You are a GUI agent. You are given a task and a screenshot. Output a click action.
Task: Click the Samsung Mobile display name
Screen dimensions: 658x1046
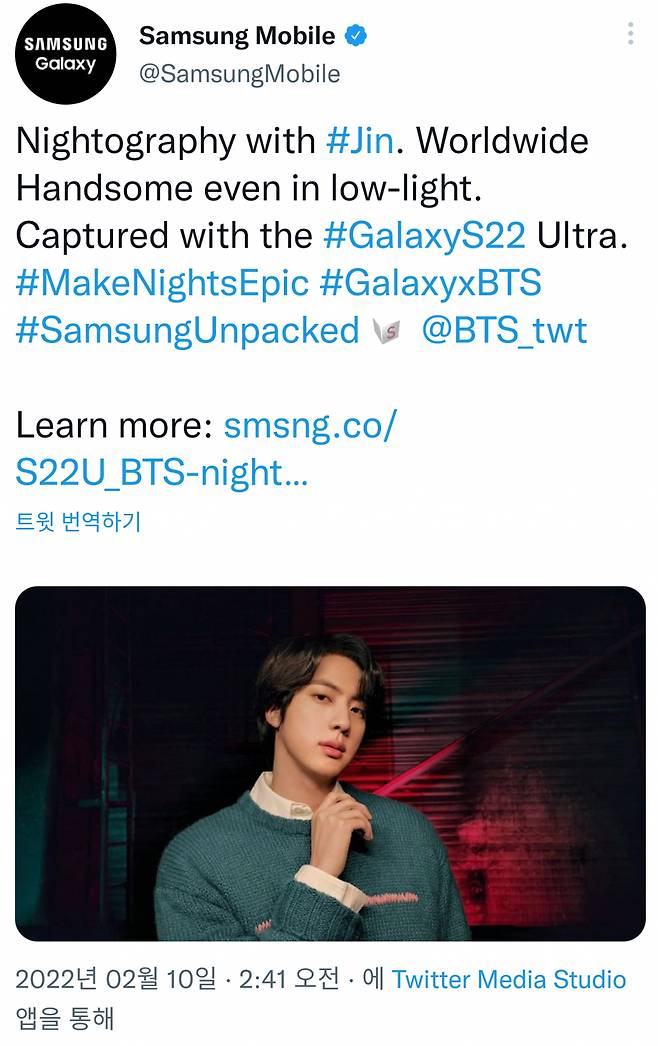[x=240, y=37]
